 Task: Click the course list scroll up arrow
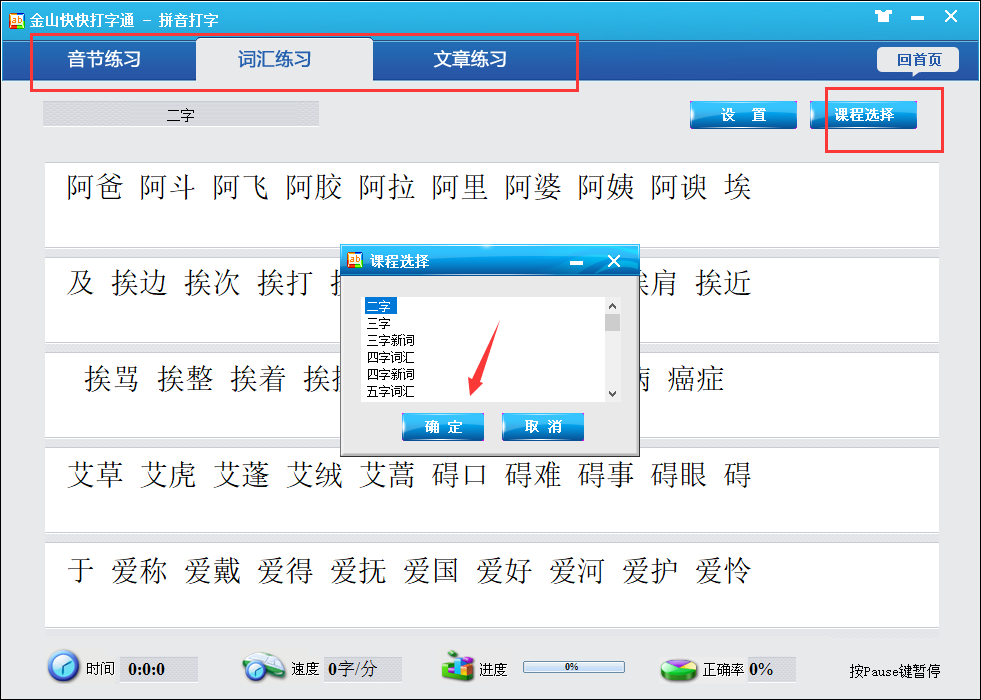(612, 306)
